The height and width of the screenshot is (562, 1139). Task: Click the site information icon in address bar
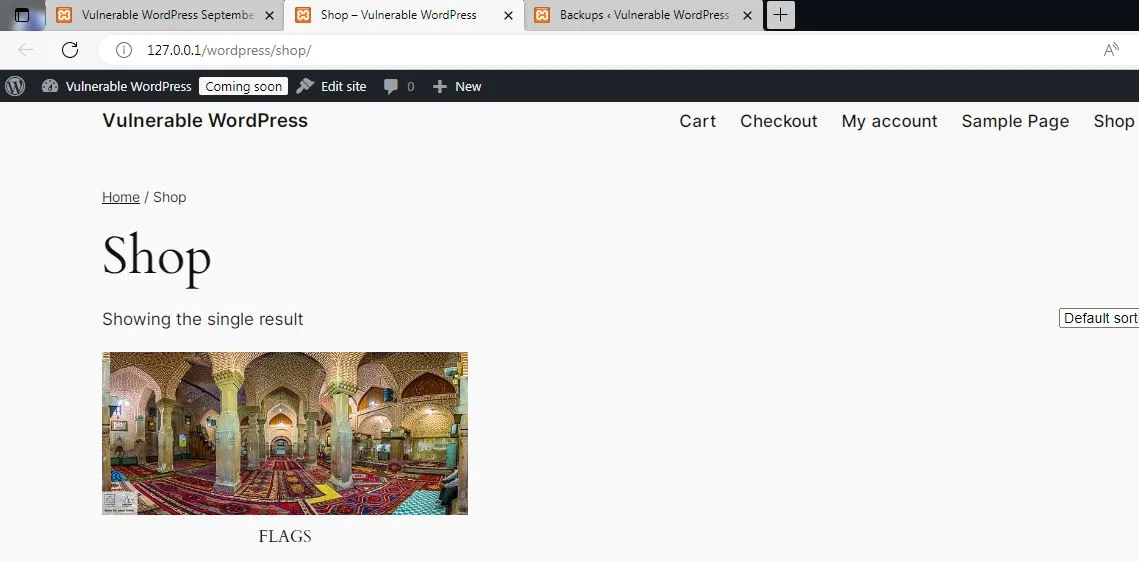click(x=124, y=50)
